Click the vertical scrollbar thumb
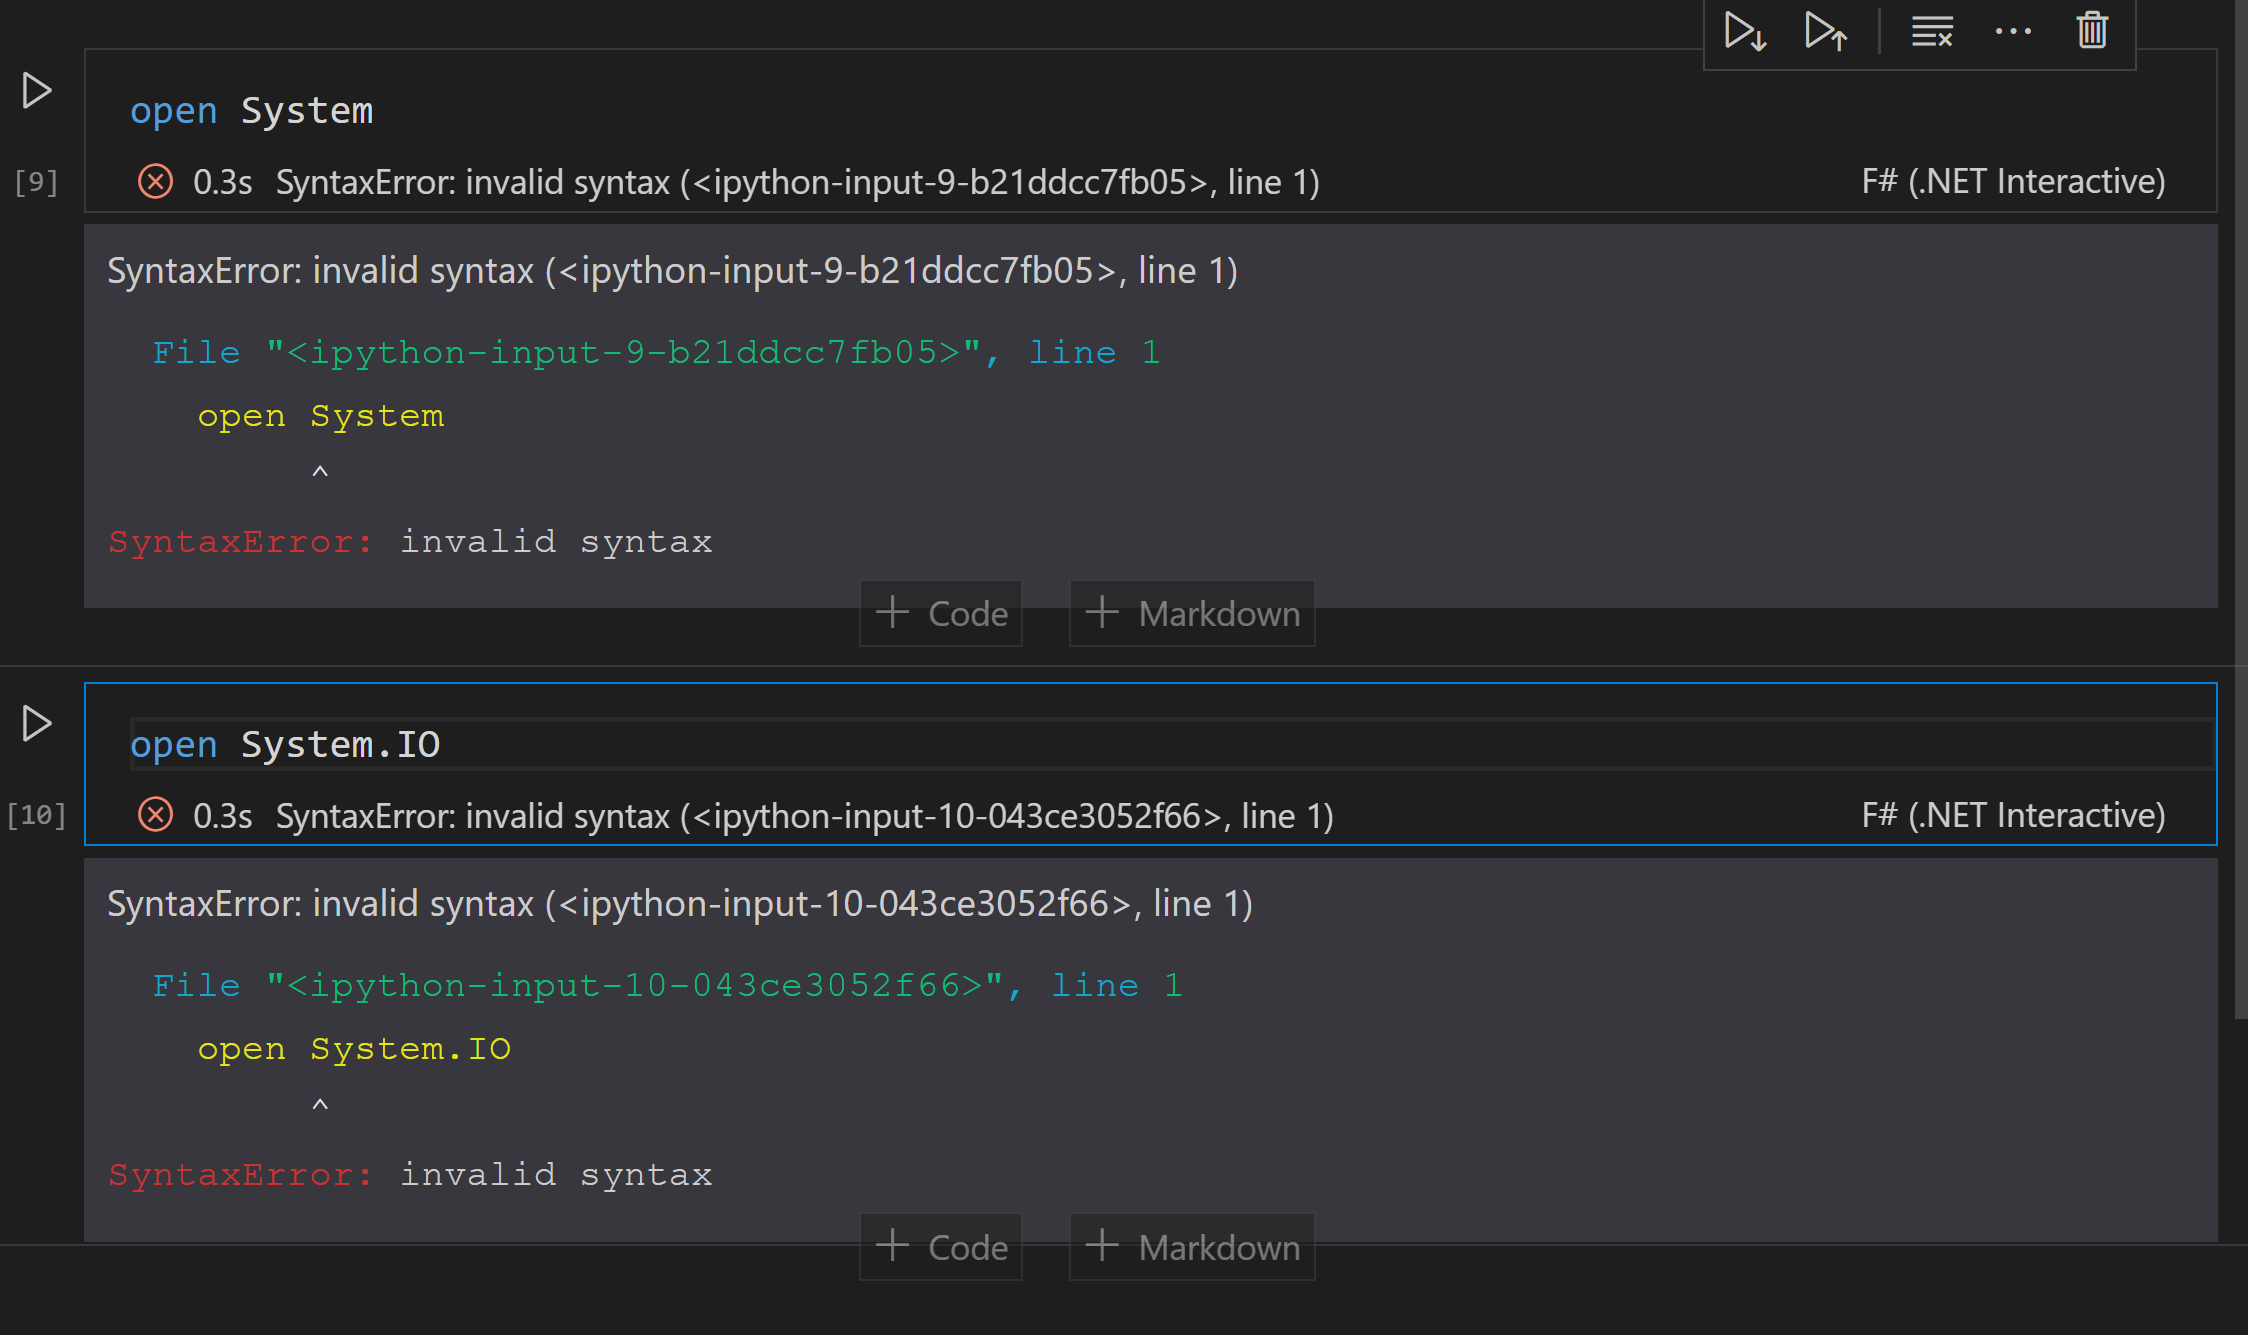 click(2241, 510)
